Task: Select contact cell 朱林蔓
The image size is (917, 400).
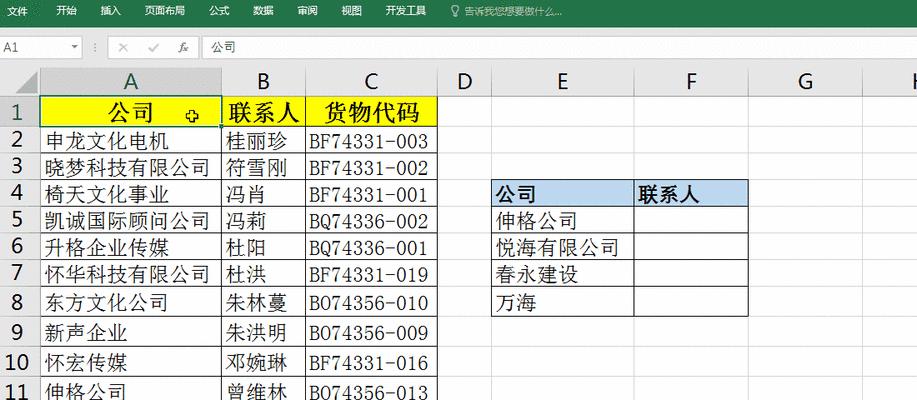Action: click(x=264, y=302)
